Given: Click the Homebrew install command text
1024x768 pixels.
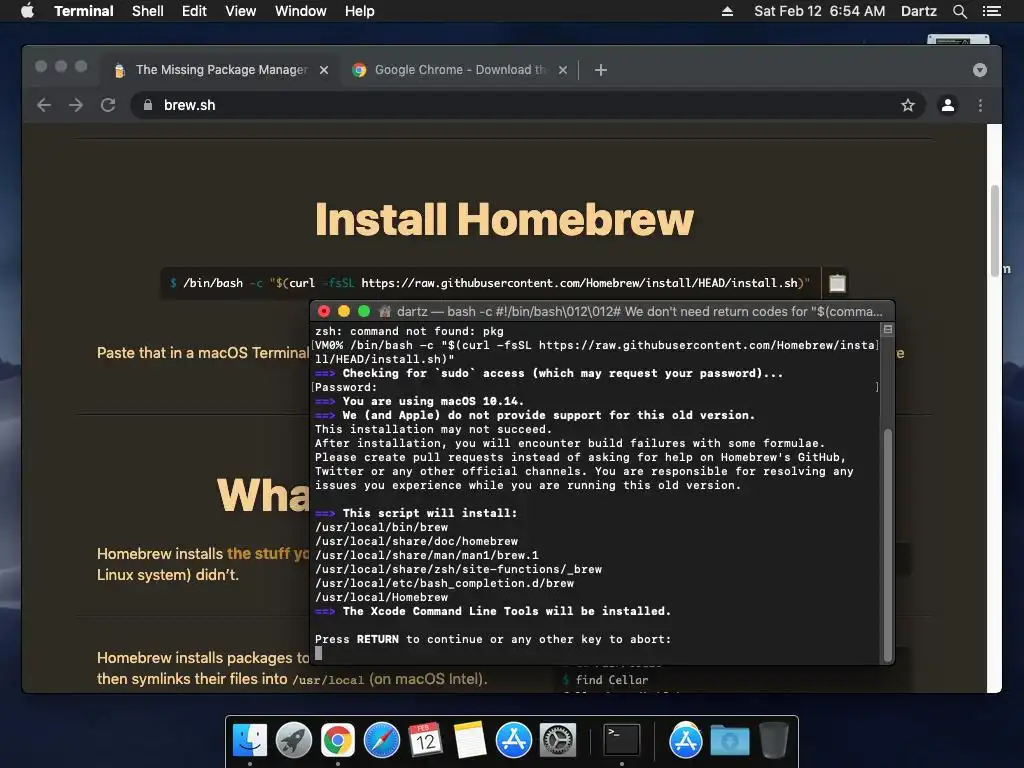Looking at the screenshot, I should [x=490, y=283].
